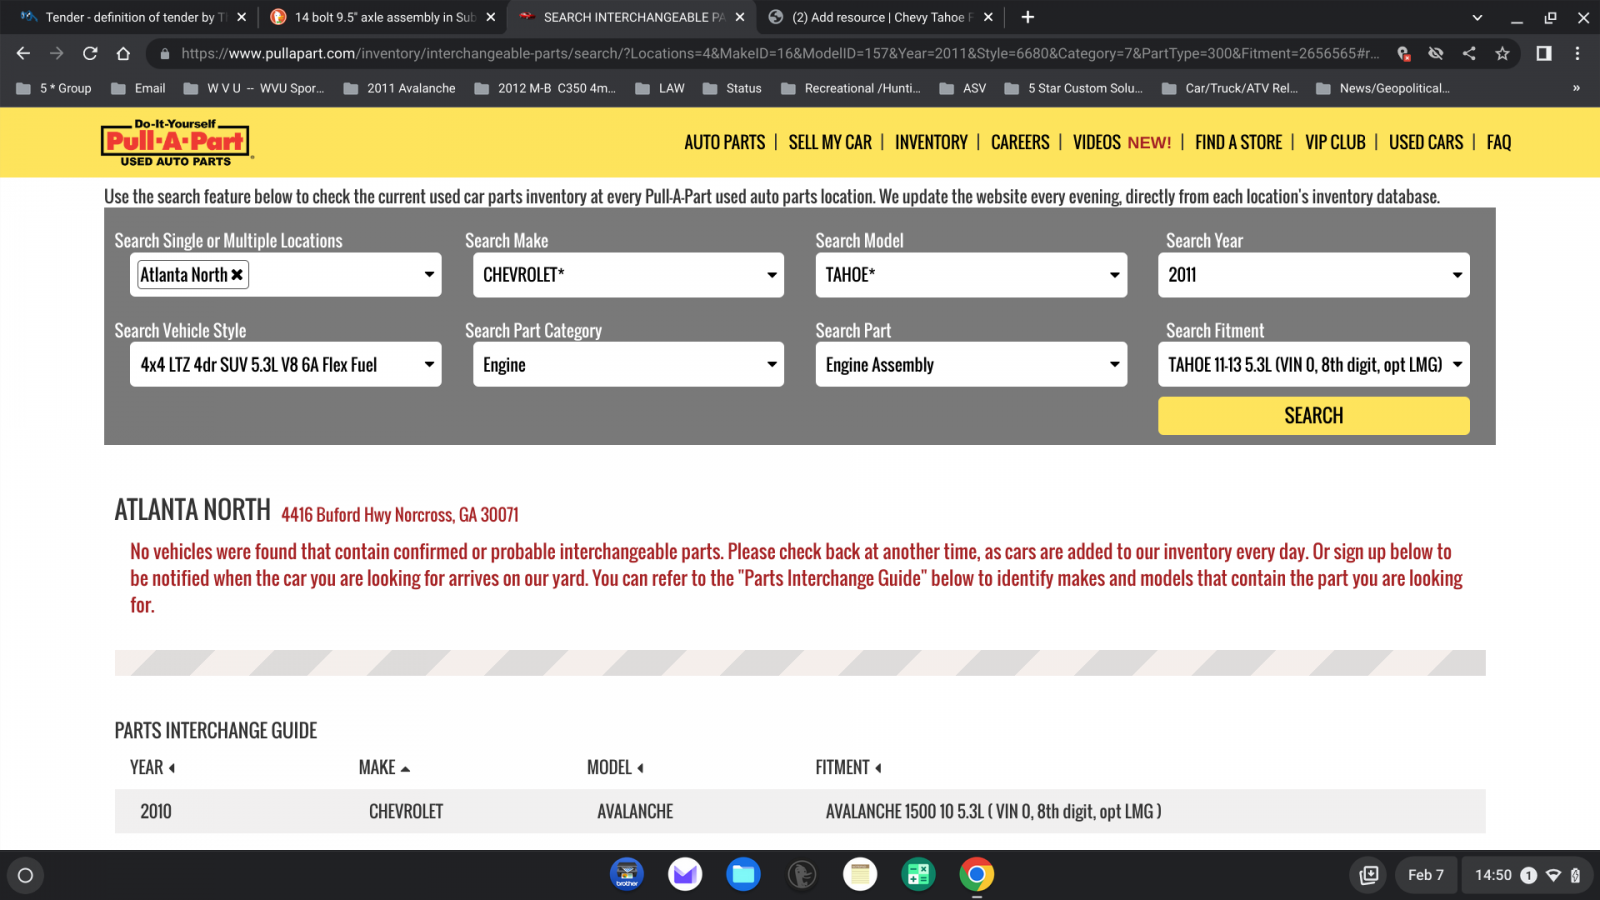The height and width of the screenshot is (900, 1600).
Task: Sort interchange guide by YEAR
Action: click(x=152, y=767)
